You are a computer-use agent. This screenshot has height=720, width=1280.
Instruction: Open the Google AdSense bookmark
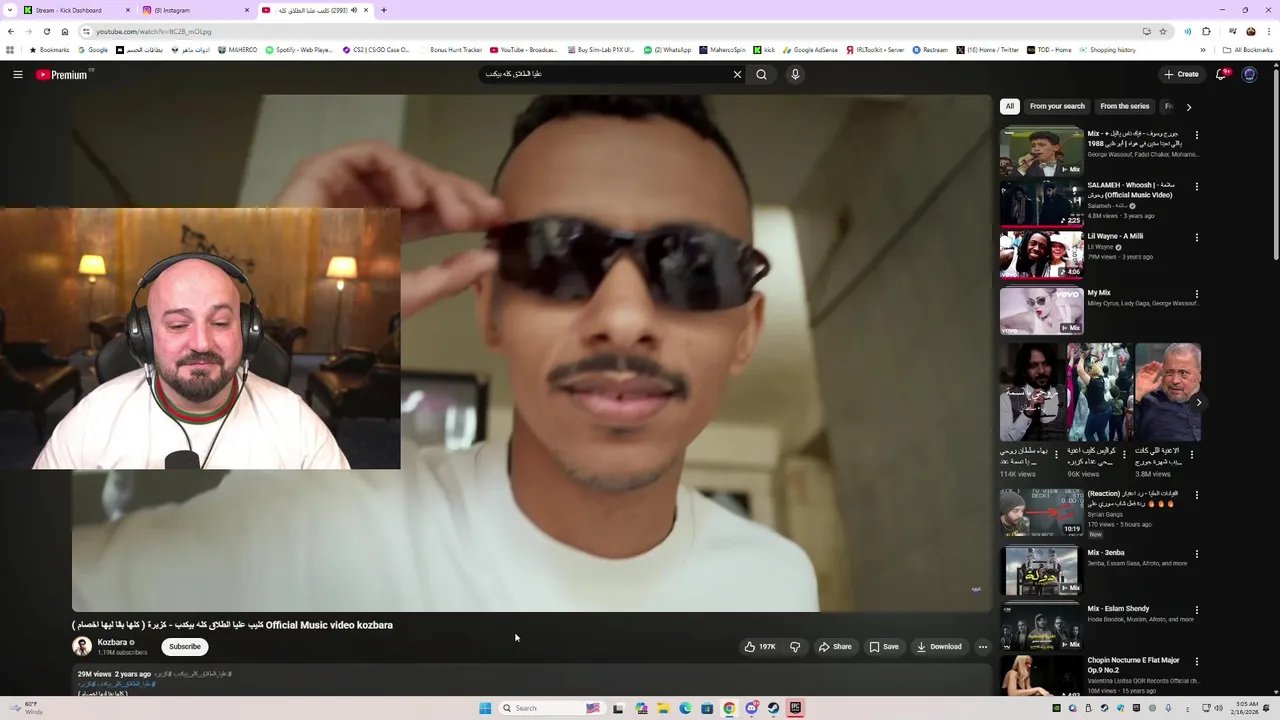pyautogui.click(x=810, y=50)
